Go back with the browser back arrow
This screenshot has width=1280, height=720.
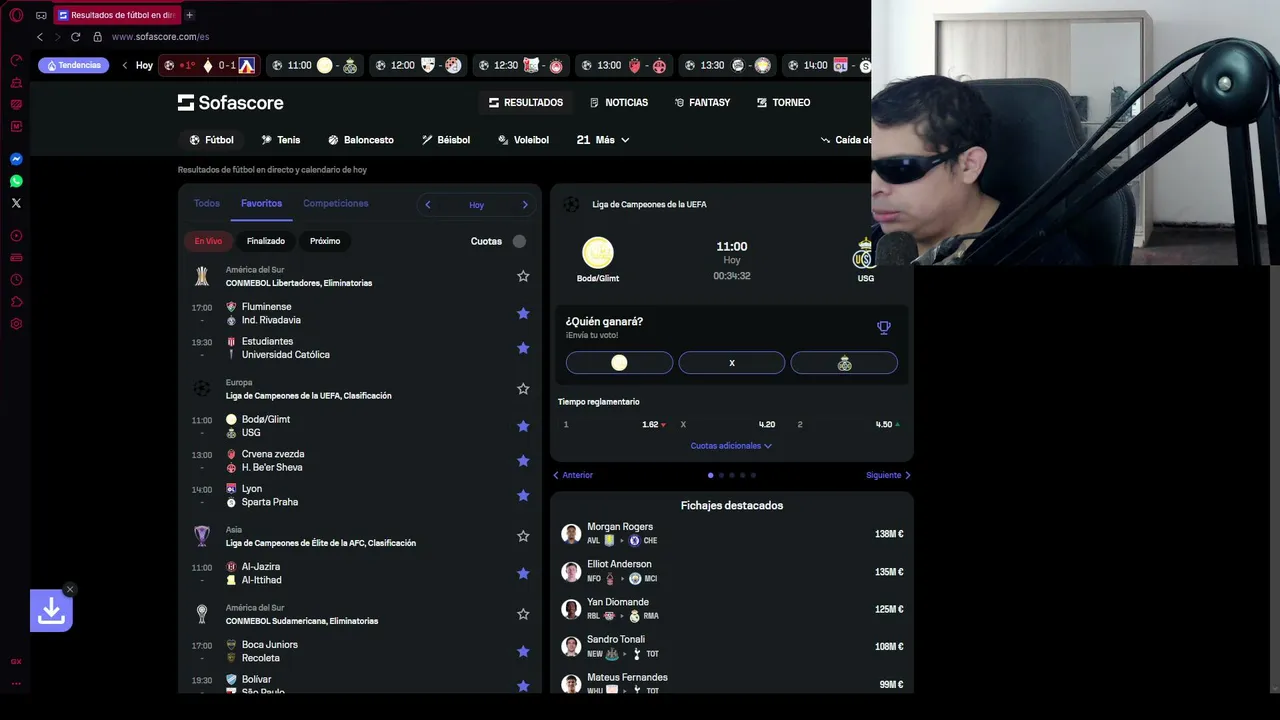point(40,37)
